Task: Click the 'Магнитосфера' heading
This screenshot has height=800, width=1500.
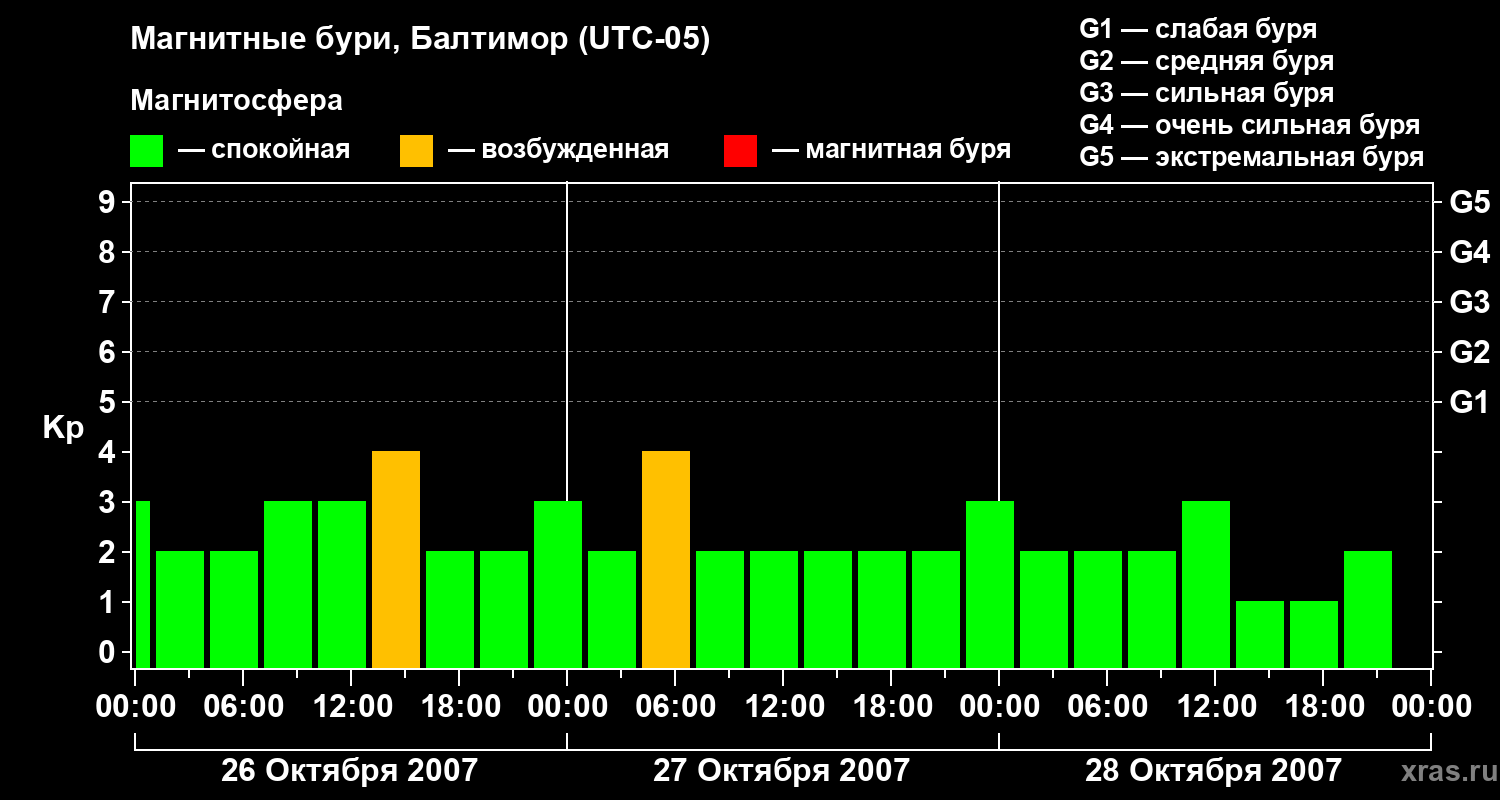Action: click(x=236, y=101)
